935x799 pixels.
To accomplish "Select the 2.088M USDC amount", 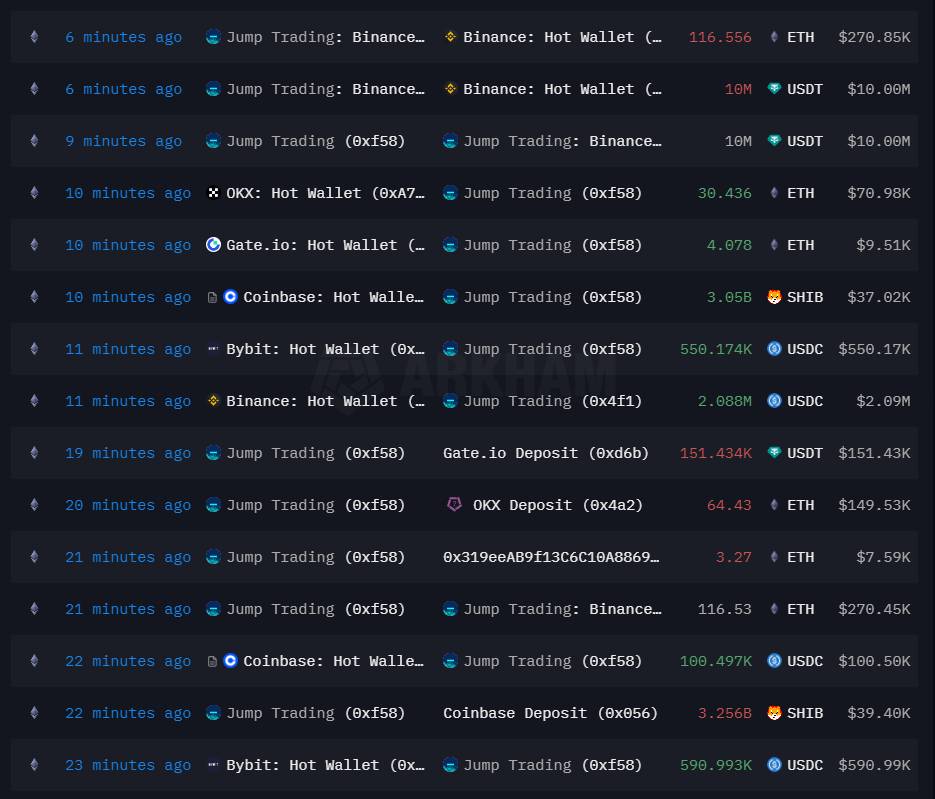I will coord(725,401).
